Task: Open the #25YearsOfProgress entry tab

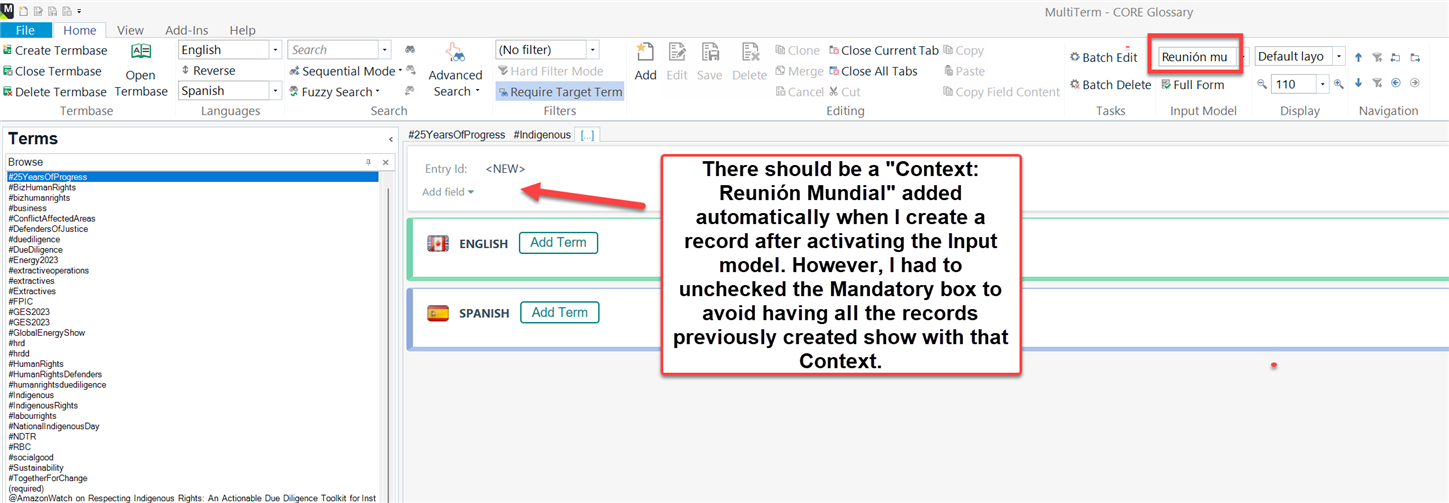Action: [x=456, y=135]
